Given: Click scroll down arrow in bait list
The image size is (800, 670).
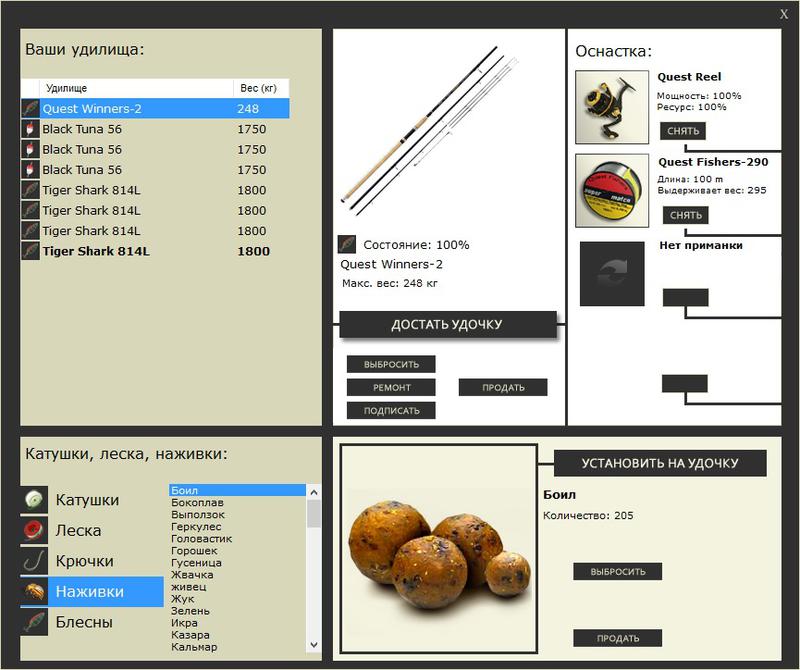Looking at the screenshot, I should click(x=314, y=645).
